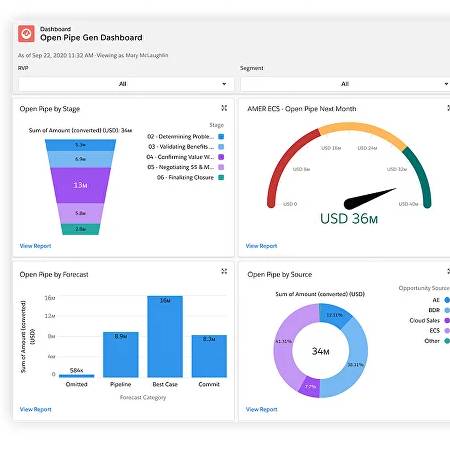View Report under AMER ECS gauge

tap(261, 246)
